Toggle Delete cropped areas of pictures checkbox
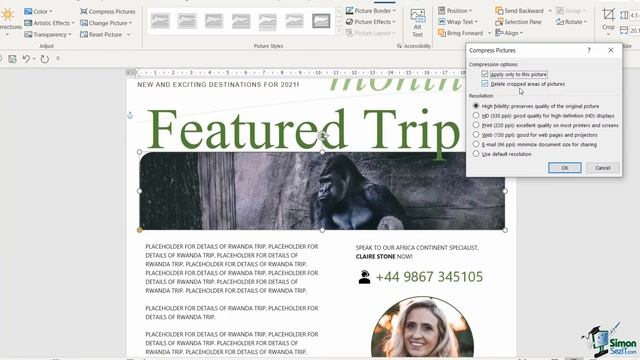The width and height of the screenshot is (640, 360). pyautogui.click(x=484, y=84)
